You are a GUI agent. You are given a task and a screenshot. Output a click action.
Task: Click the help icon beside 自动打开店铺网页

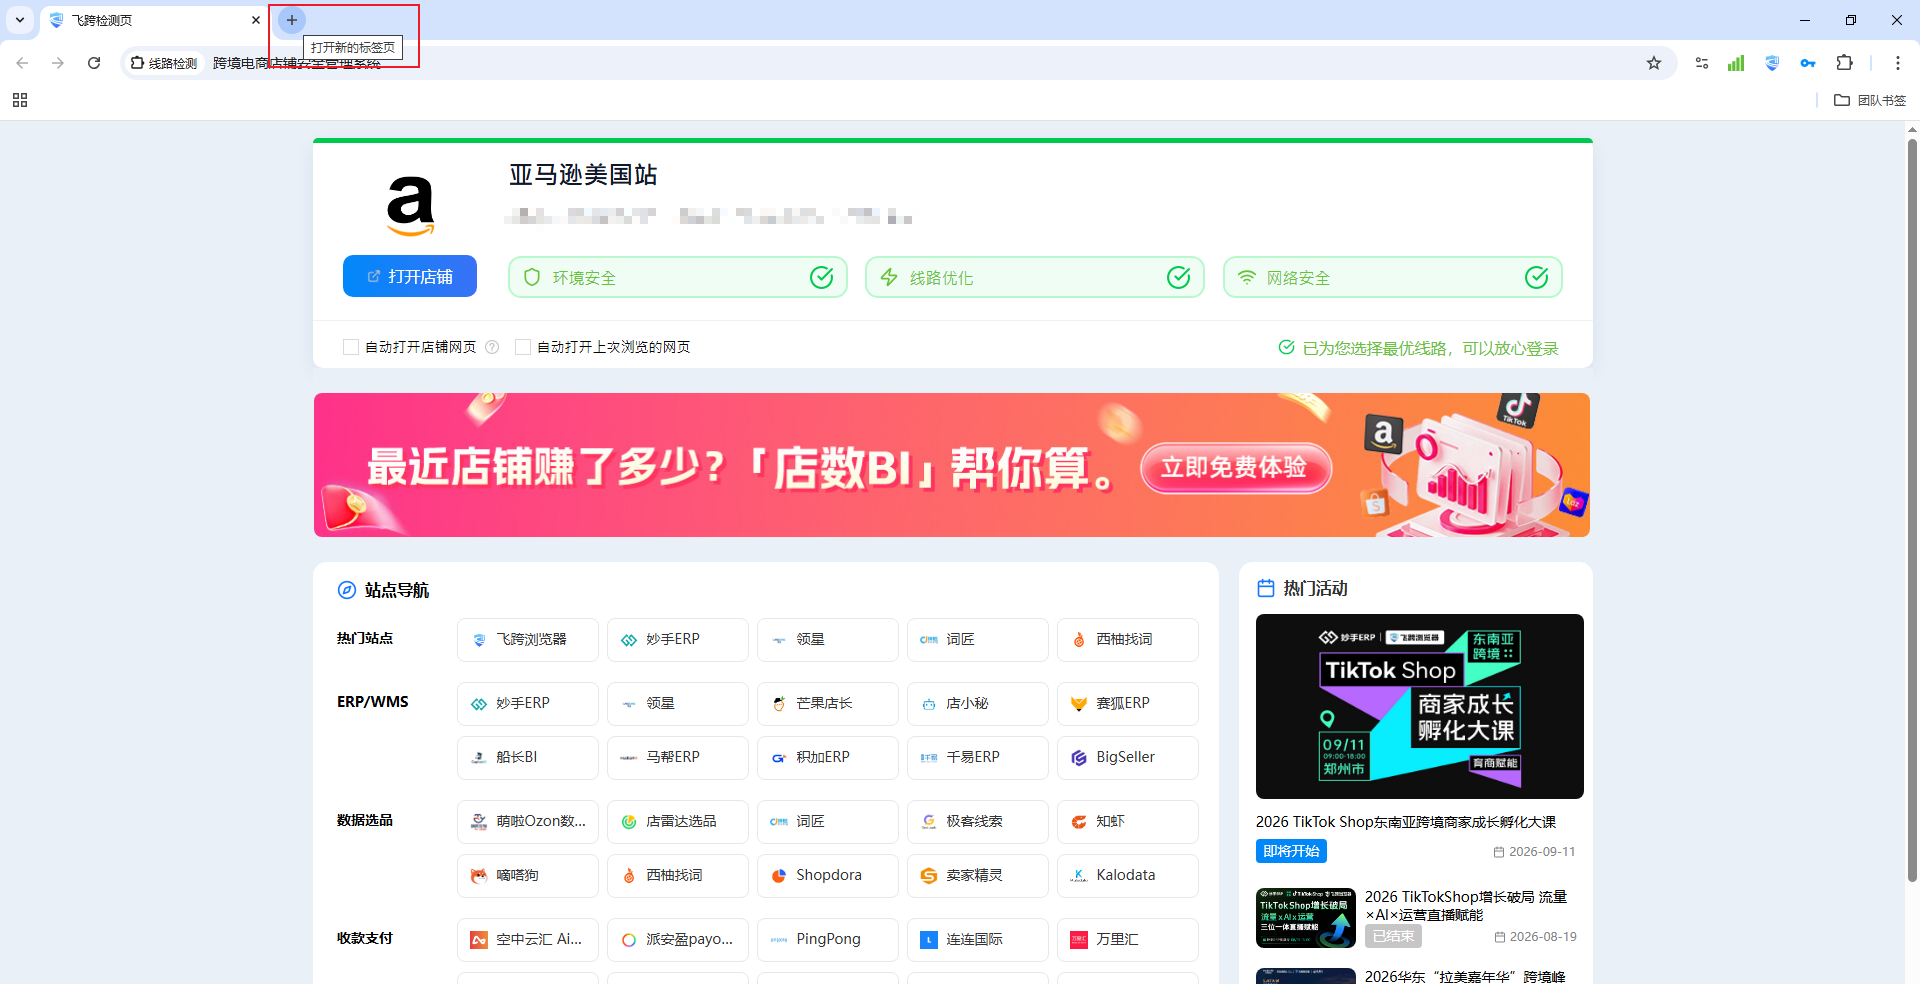(492, 347)
